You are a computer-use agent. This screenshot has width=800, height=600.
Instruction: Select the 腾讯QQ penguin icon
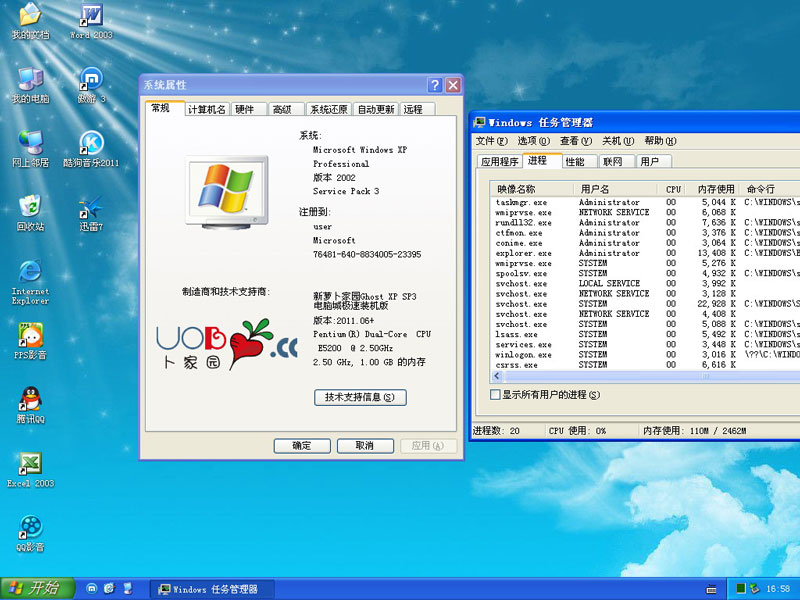30,400
